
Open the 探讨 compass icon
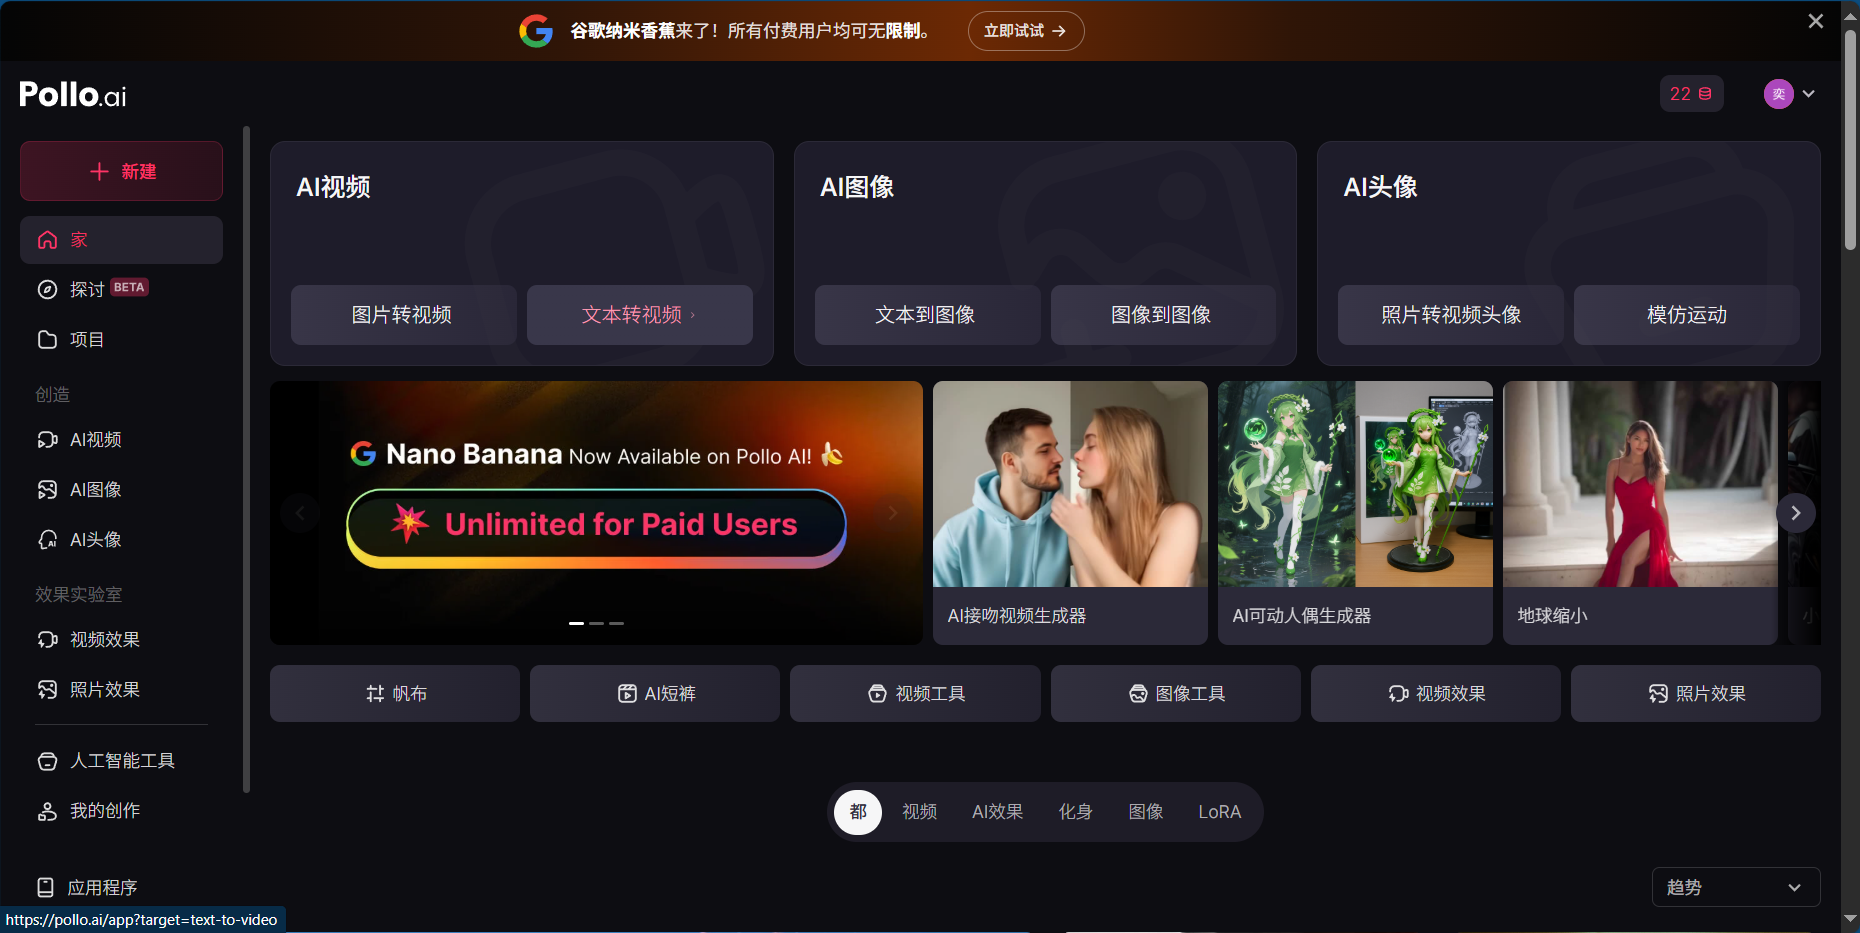pyautogui.click(x=47, y=290)
